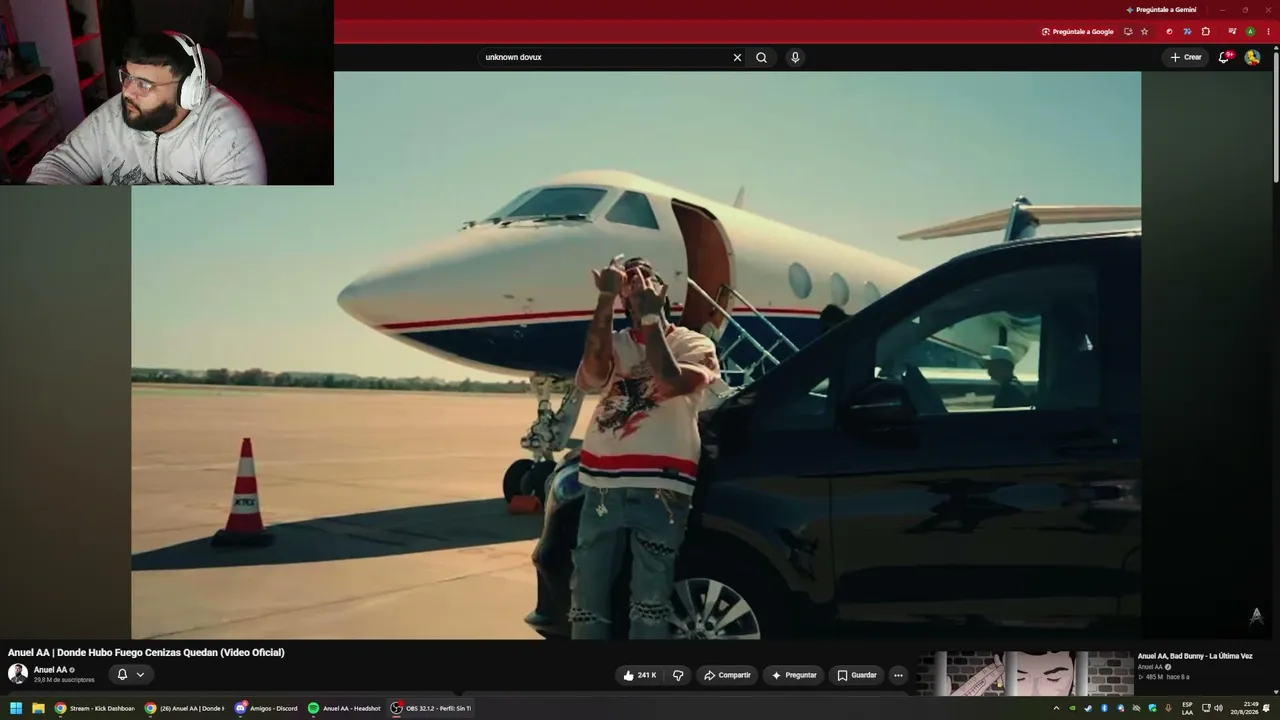
Task: Save the video with the Guardar button
Action: [857, 675]
